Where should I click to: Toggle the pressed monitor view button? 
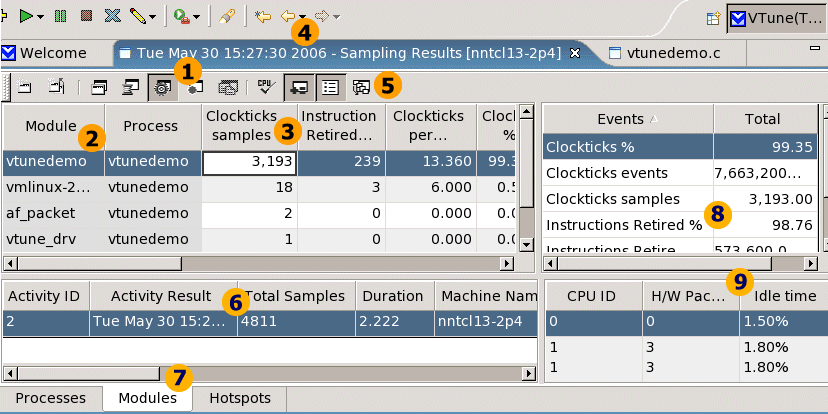298,87
